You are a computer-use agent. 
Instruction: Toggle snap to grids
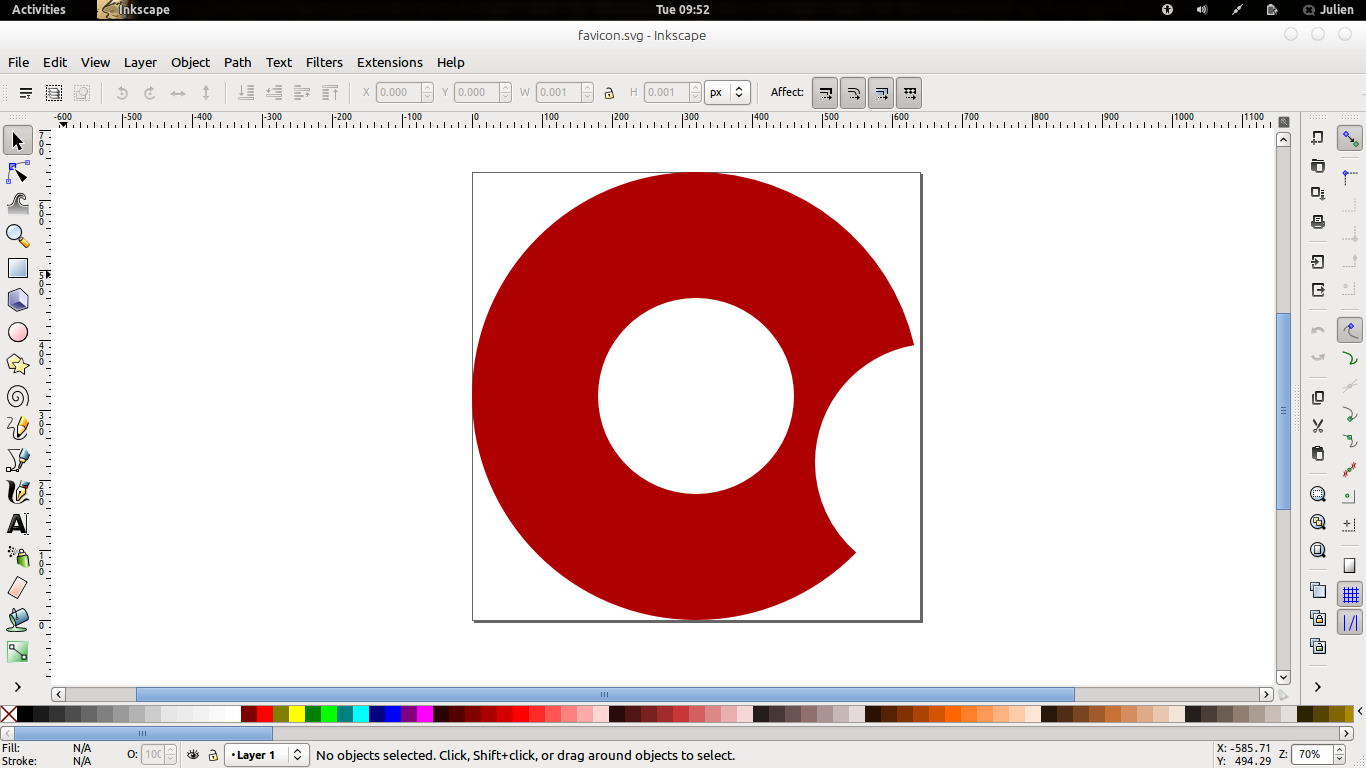point(1350,595)
